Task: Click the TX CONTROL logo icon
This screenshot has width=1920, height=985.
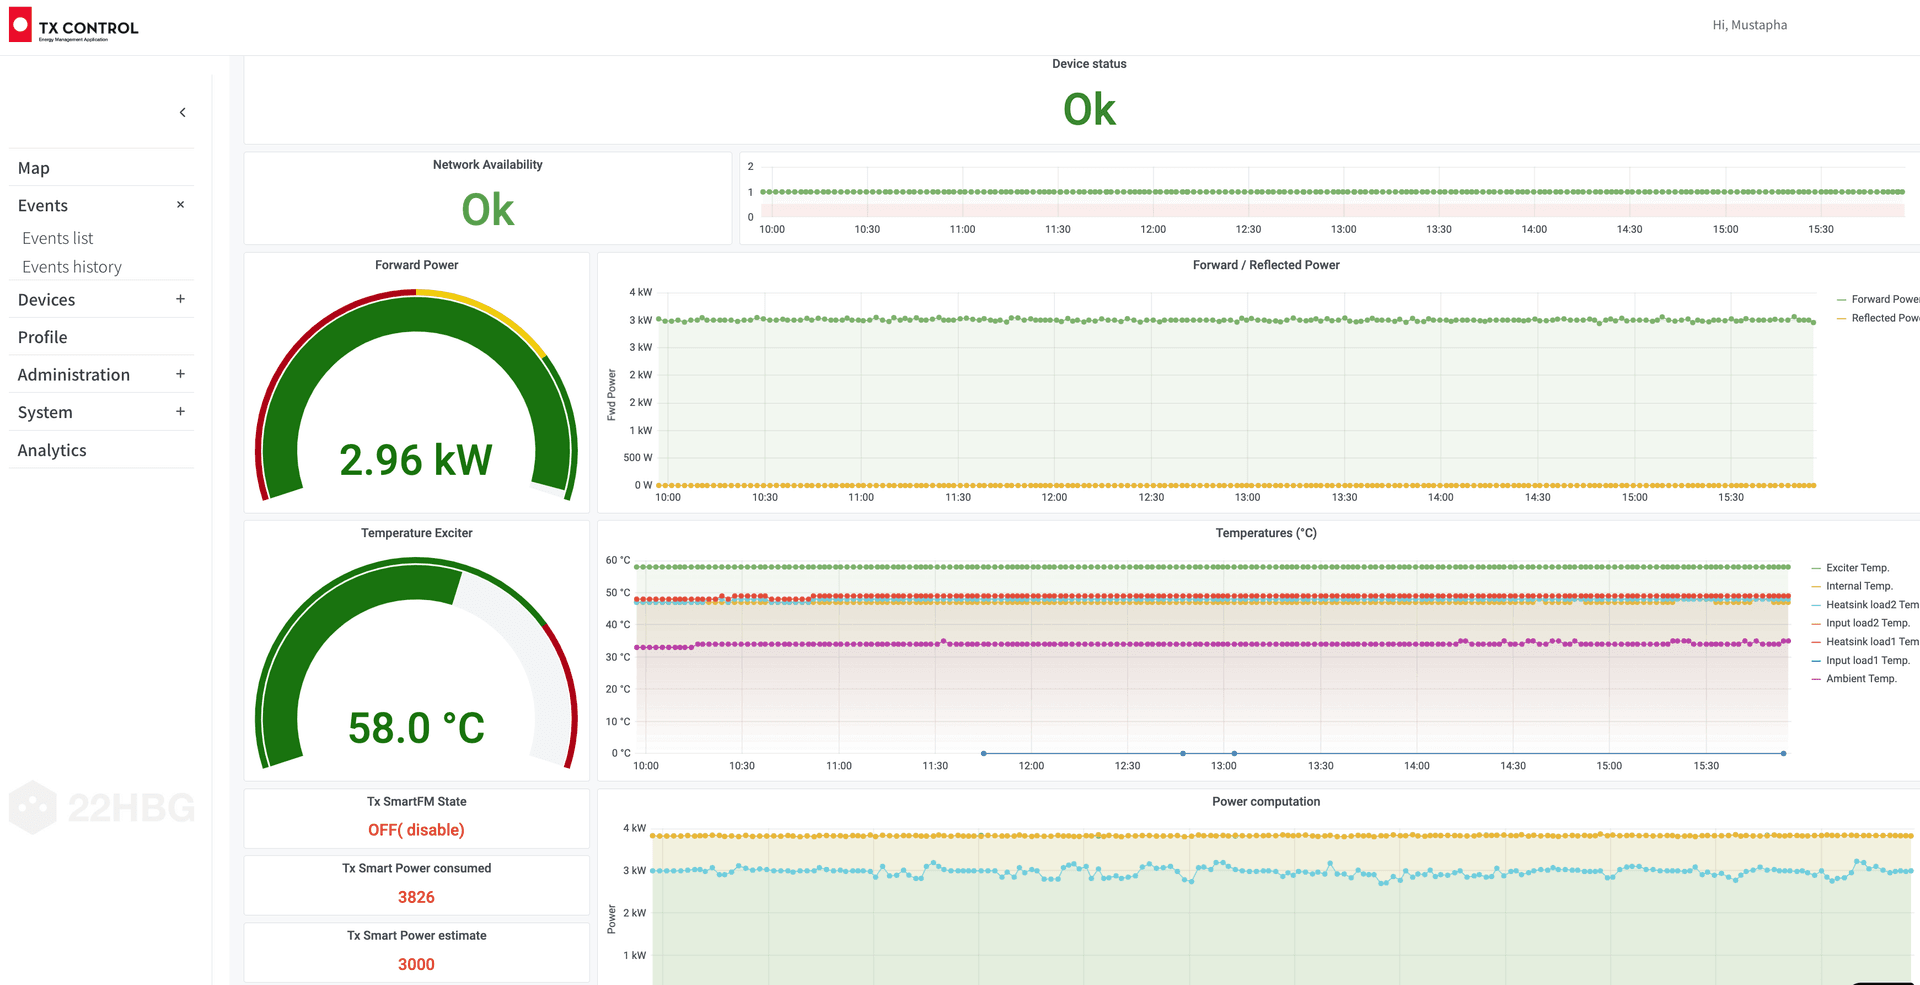Action: (x=18, y=22)
